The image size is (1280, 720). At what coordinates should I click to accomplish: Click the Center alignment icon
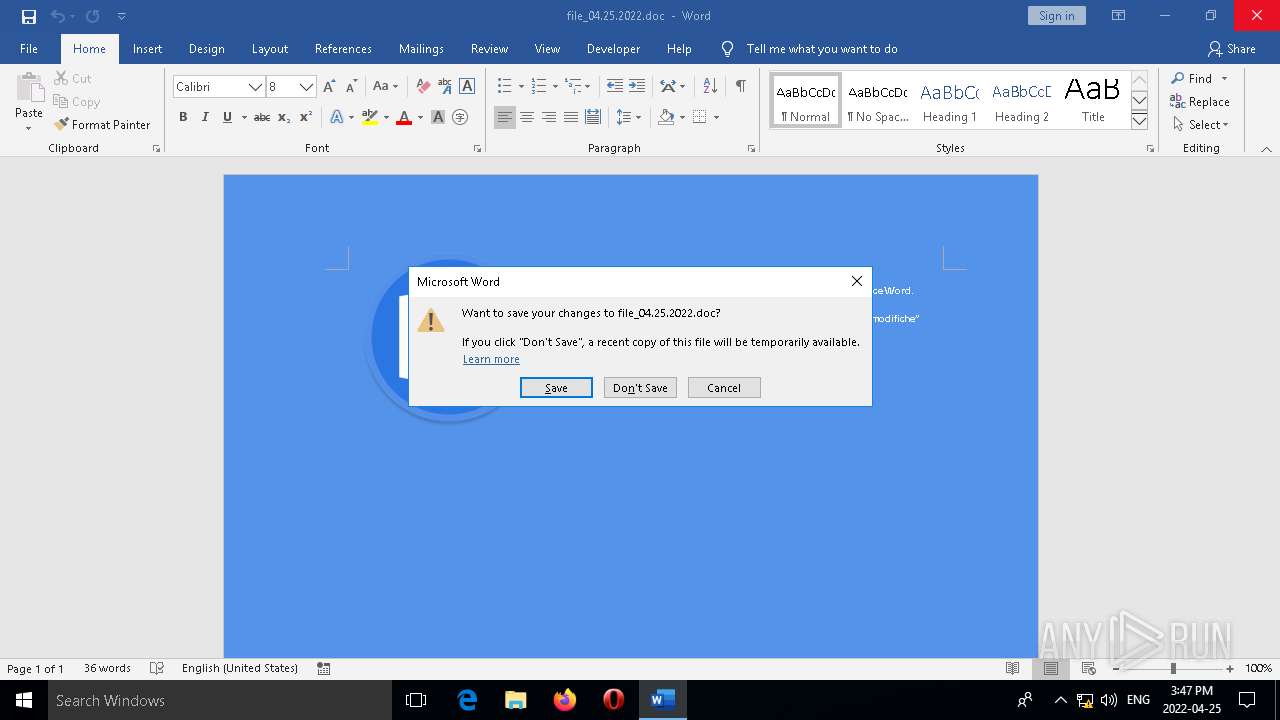click(x=527, y=117)
